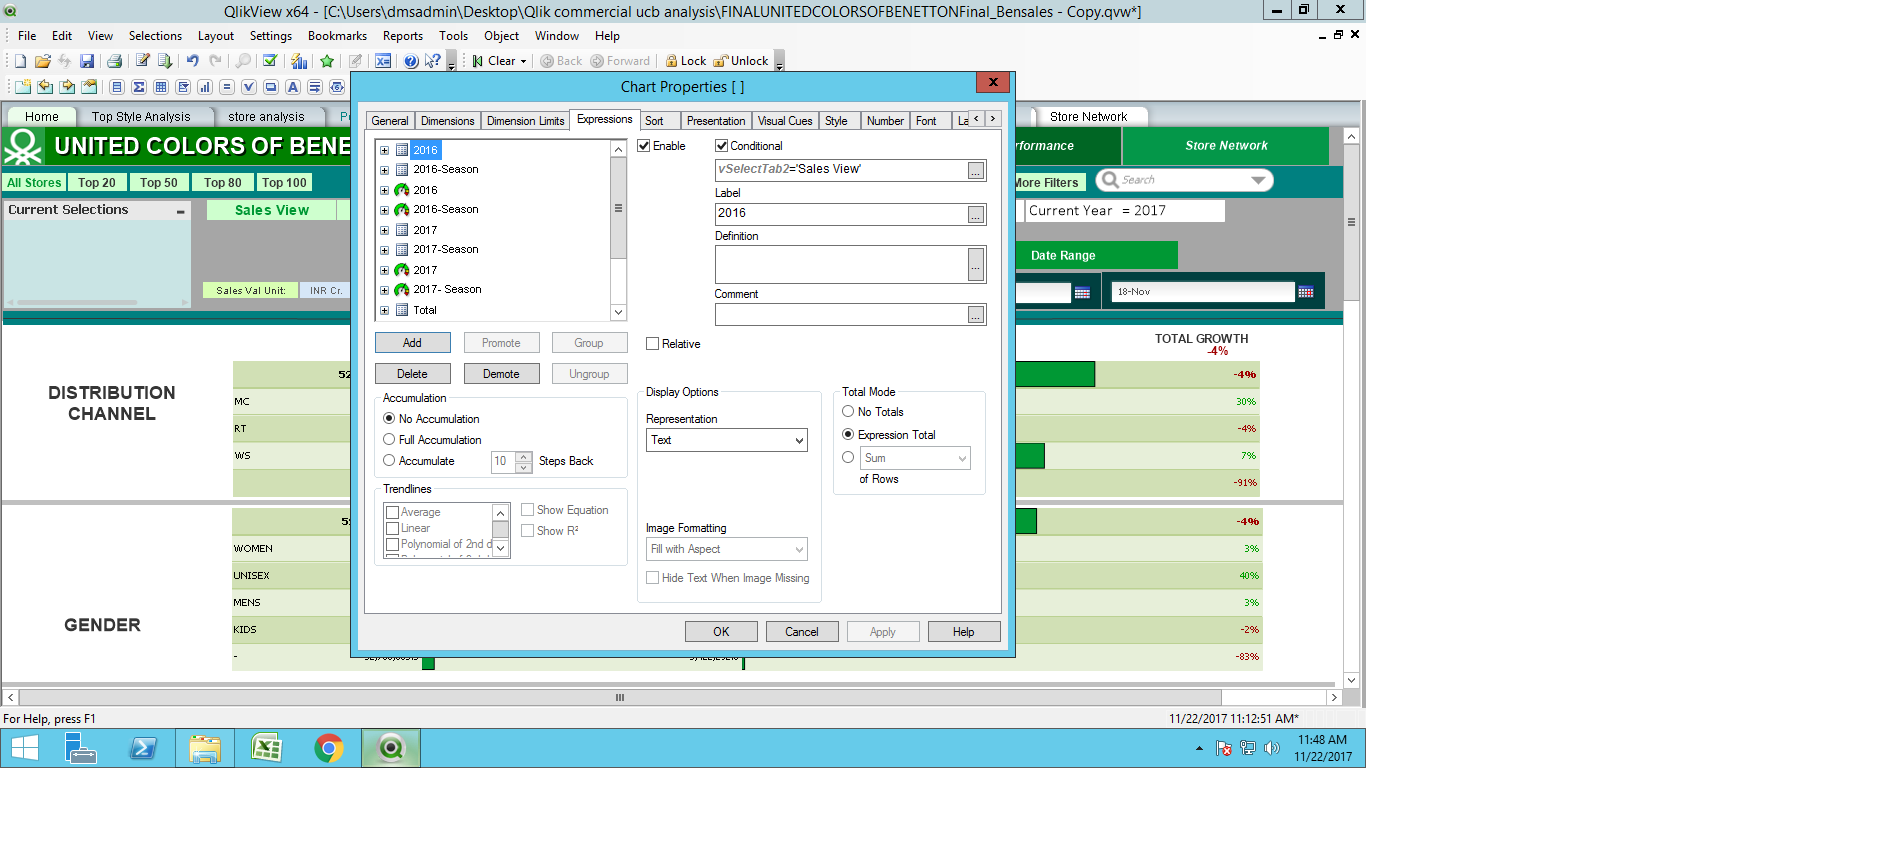This screenshot has height=854, width=1894.
Task: Toggle the Relative checkbox
Action: [653, 344]
